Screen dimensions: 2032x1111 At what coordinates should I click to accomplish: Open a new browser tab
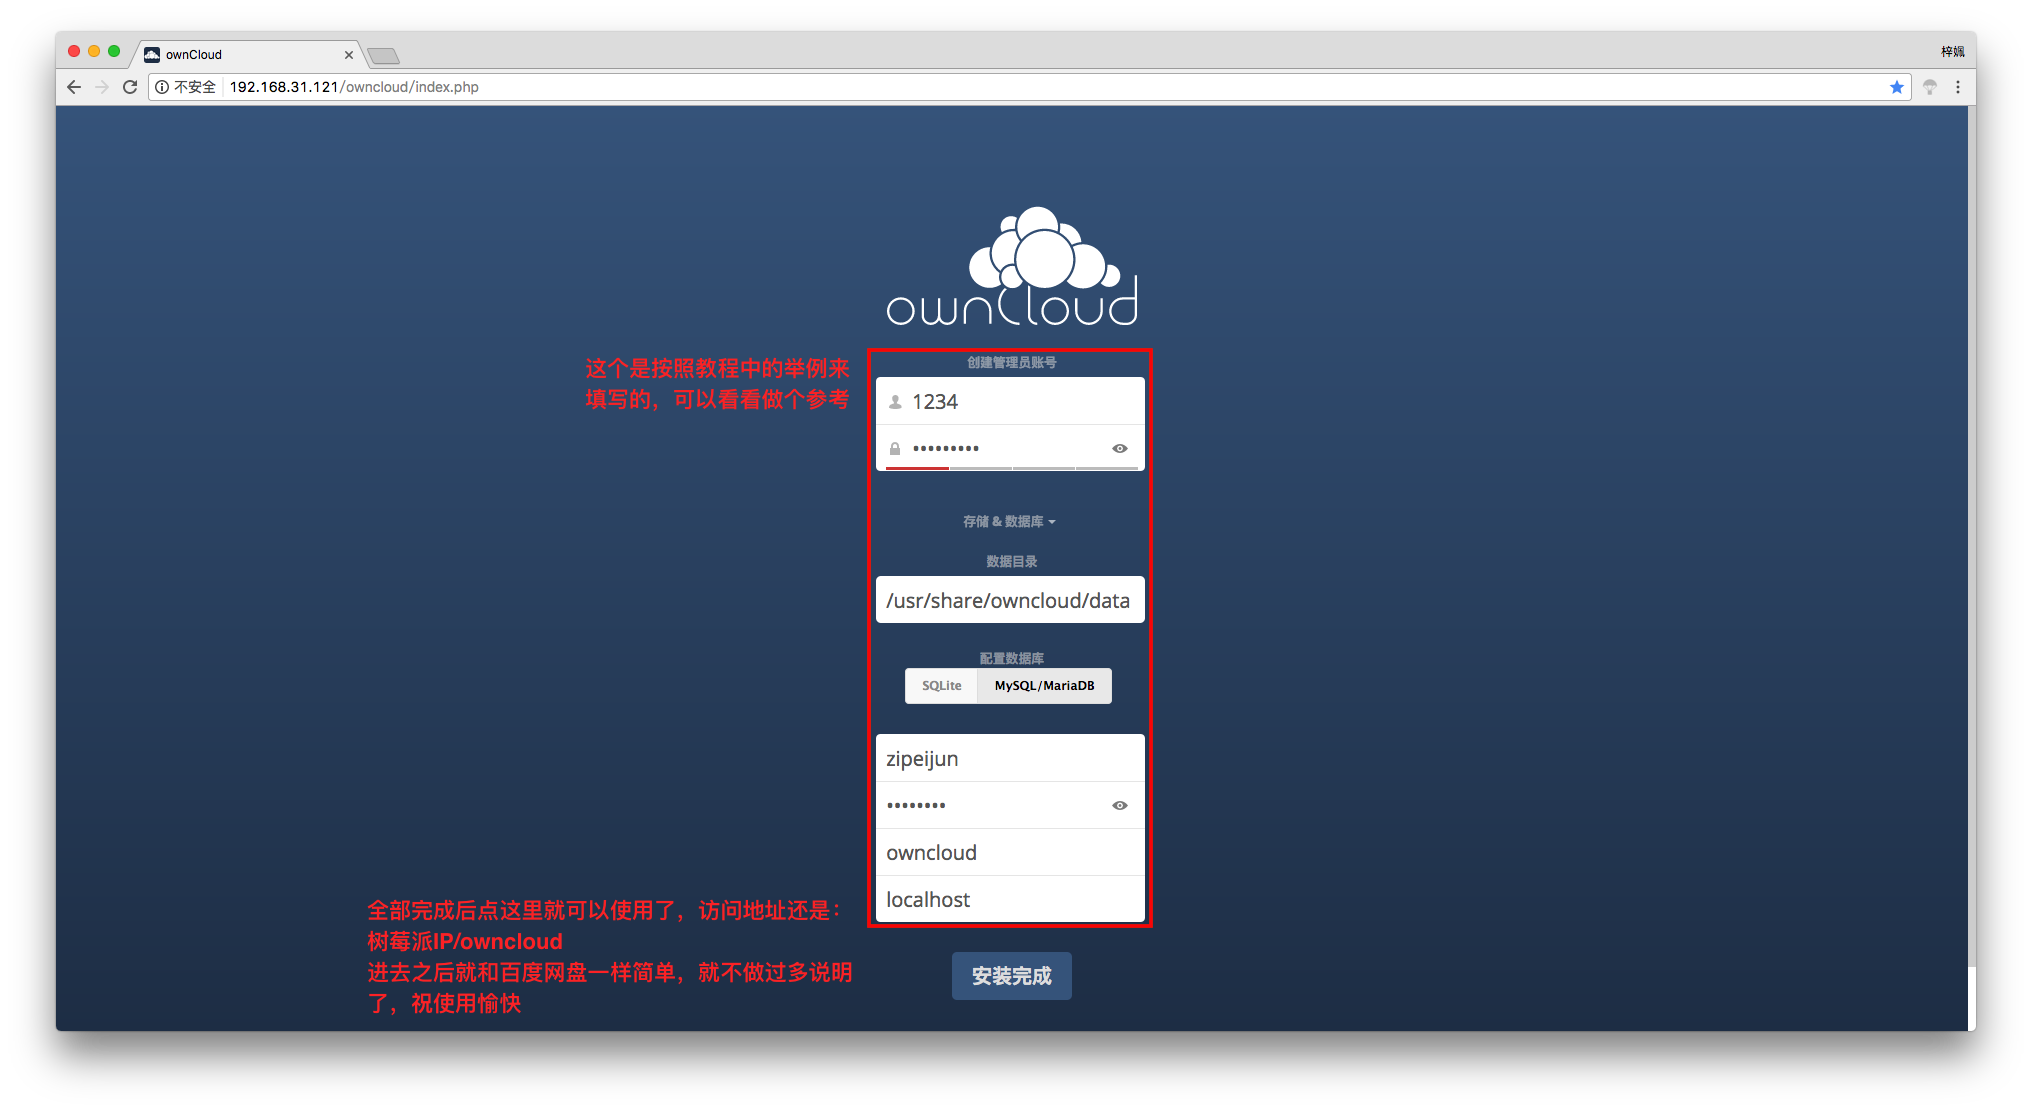(383, 56)
